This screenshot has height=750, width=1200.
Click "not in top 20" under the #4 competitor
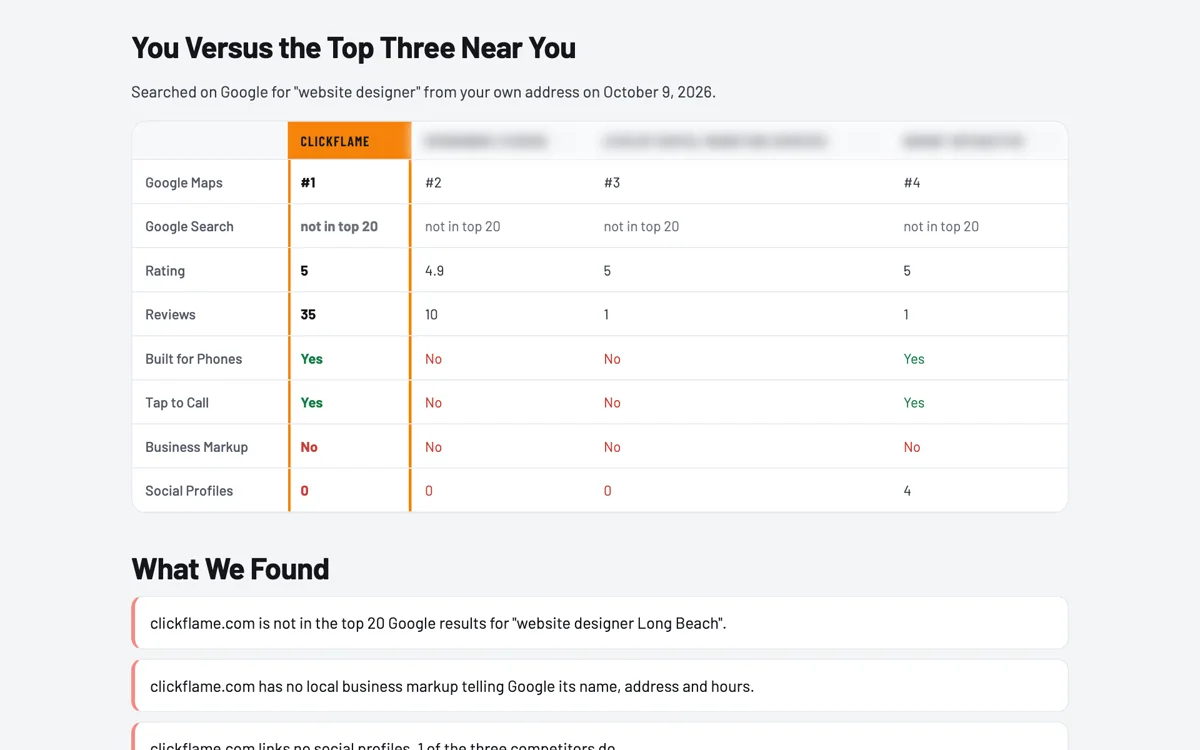(x=941, y=227)
